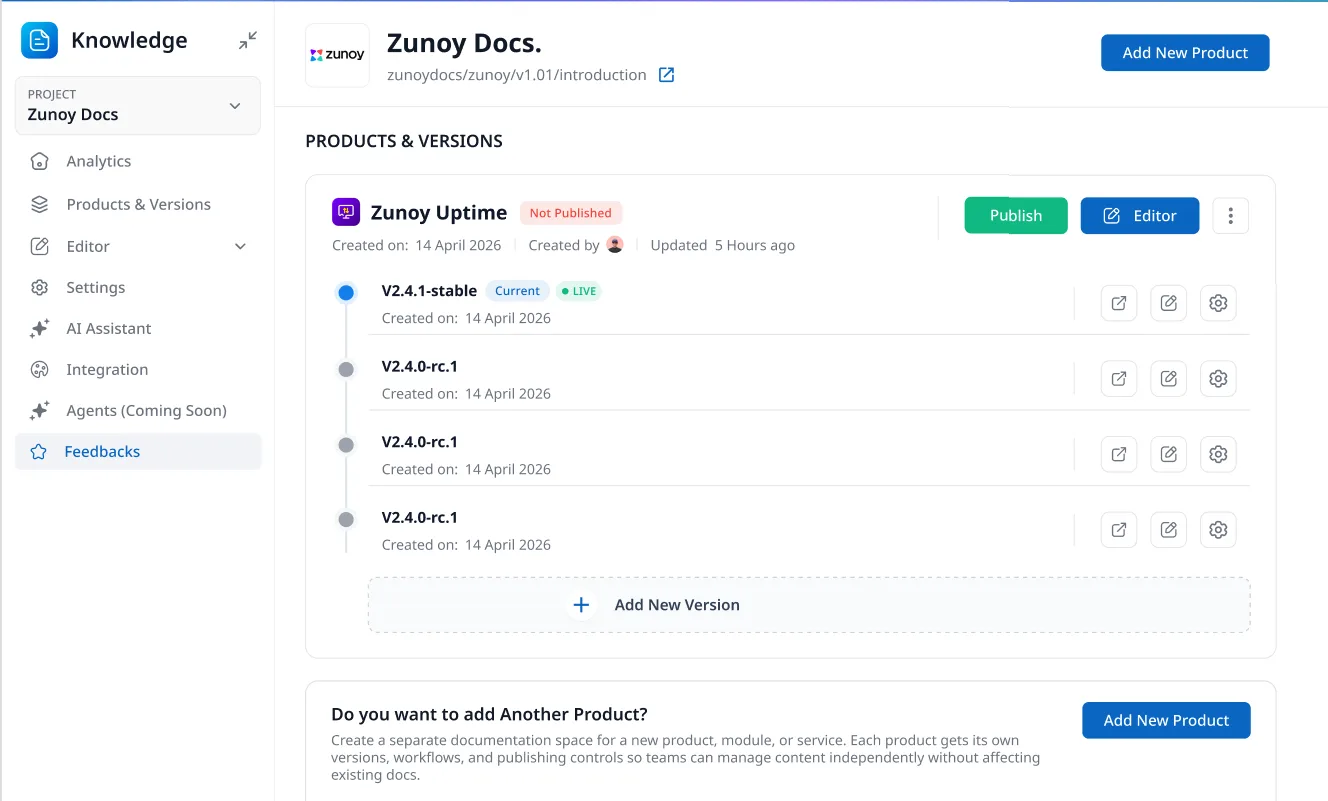The image size is (1328, 801).
Task: Click the LIVE status badge
Action: pyautogui.click(x=579, y=291)
